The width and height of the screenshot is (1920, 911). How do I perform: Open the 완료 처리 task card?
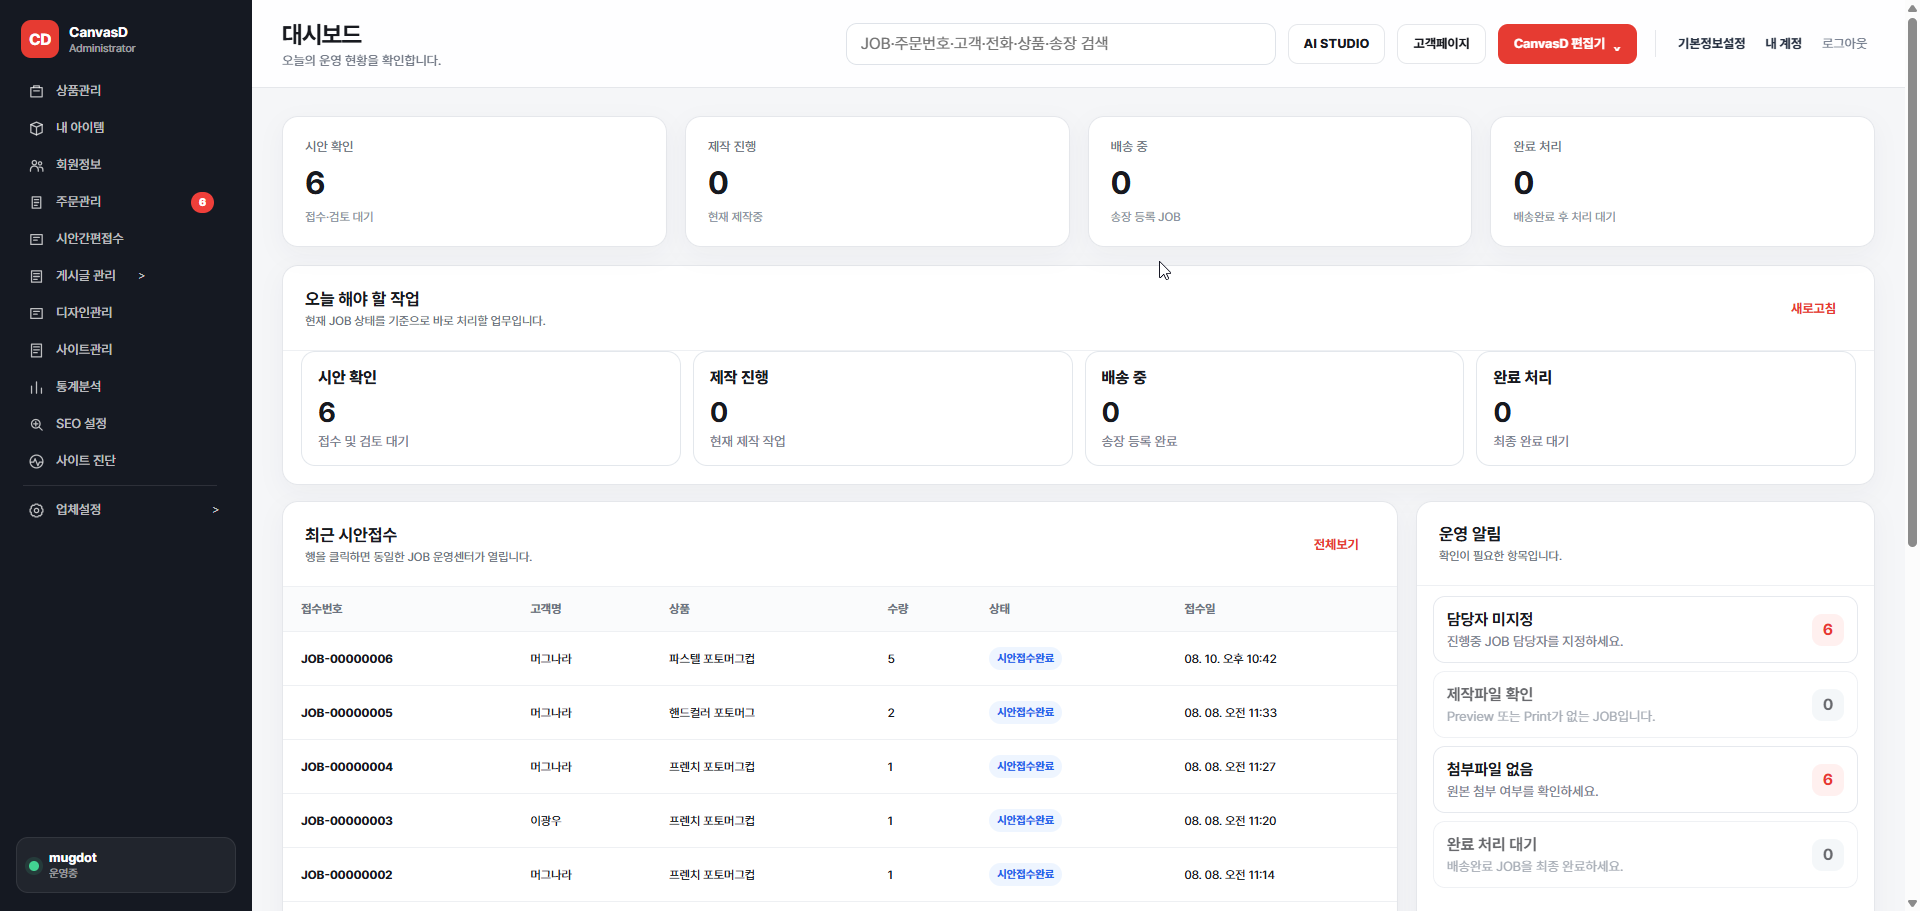pos(1666,408)
